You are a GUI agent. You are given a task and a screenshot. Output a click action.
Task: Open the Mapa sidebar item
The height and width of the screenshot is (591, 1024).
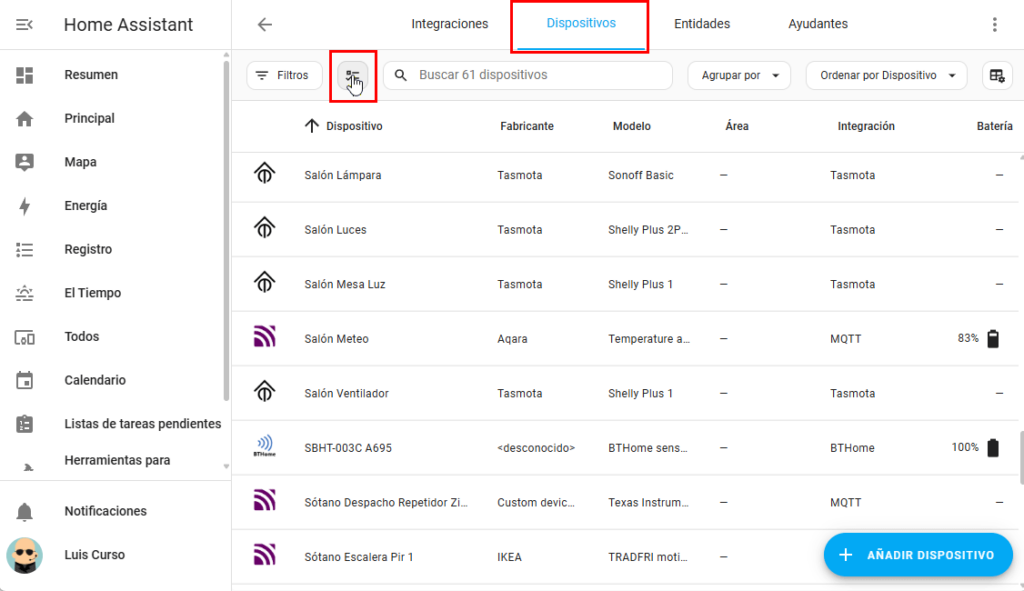pos(80,162)
